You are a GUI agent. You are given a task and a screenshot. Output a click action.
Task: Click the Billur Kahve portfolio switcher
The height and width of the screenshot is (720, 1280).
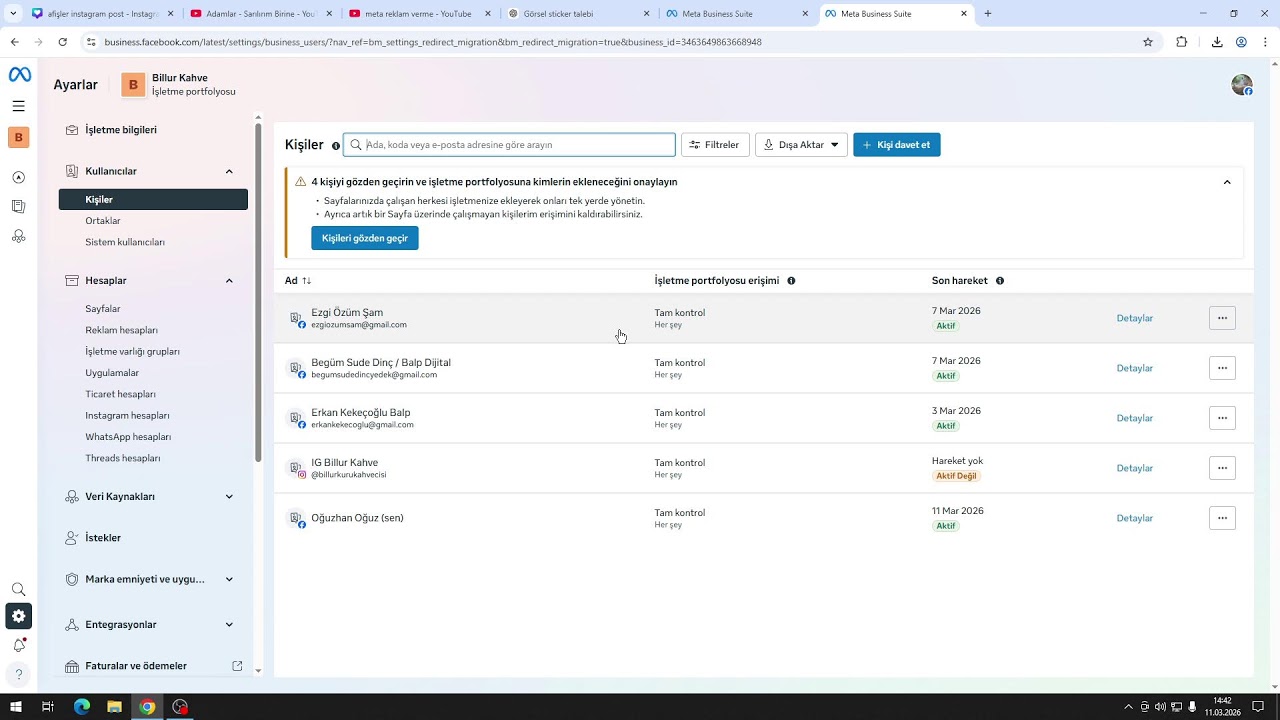point(180,85)
